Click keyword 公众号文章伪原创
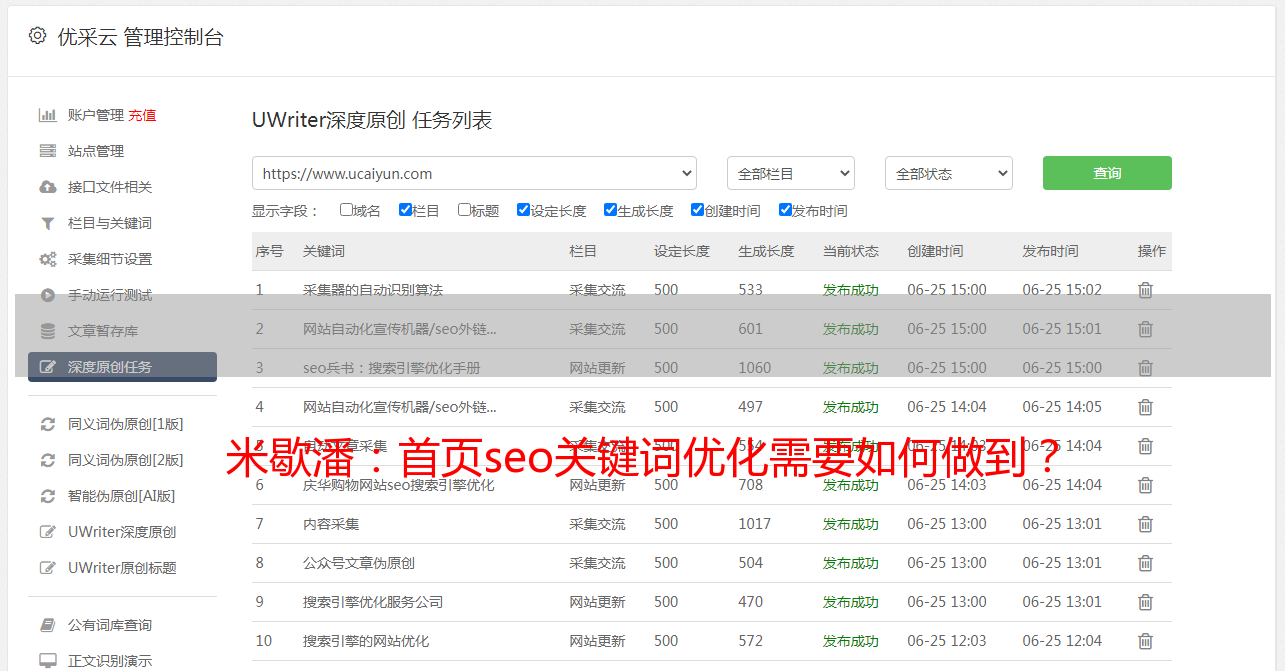This screenshot has height=671, width=1285. [359, 563]
